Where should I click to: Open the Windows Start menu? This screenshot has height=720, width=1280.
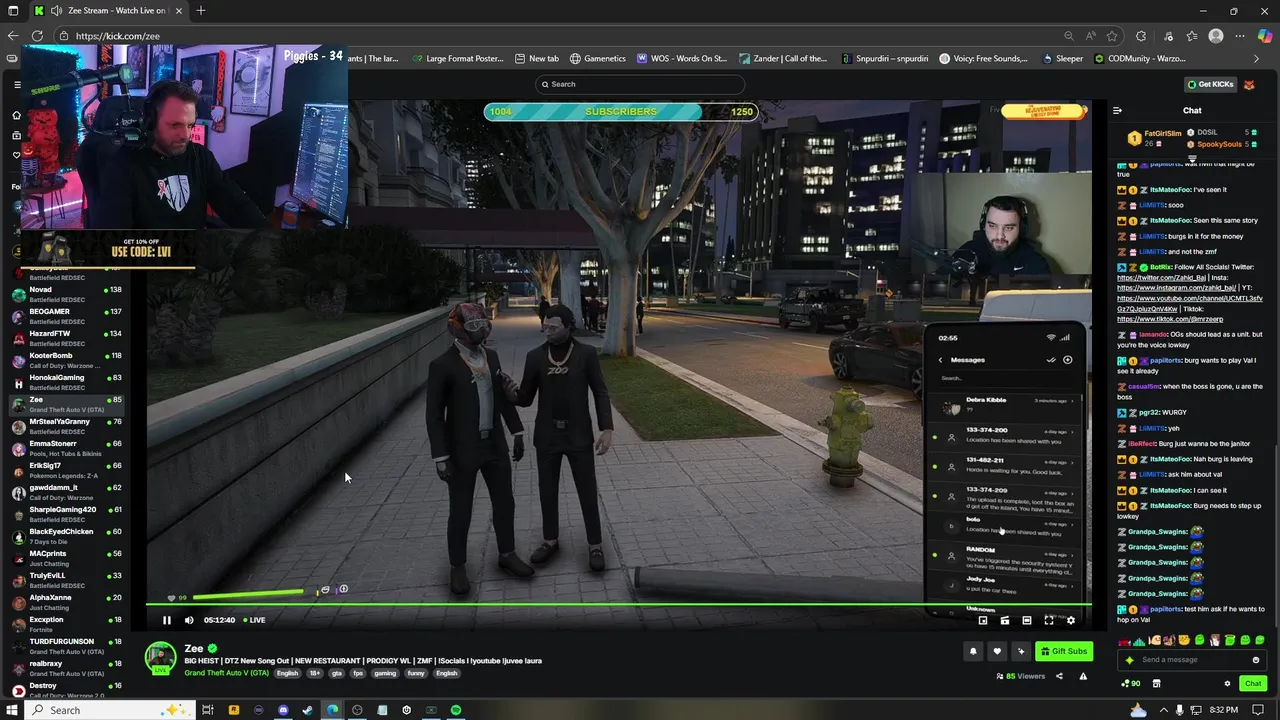[x=12, y=710]
